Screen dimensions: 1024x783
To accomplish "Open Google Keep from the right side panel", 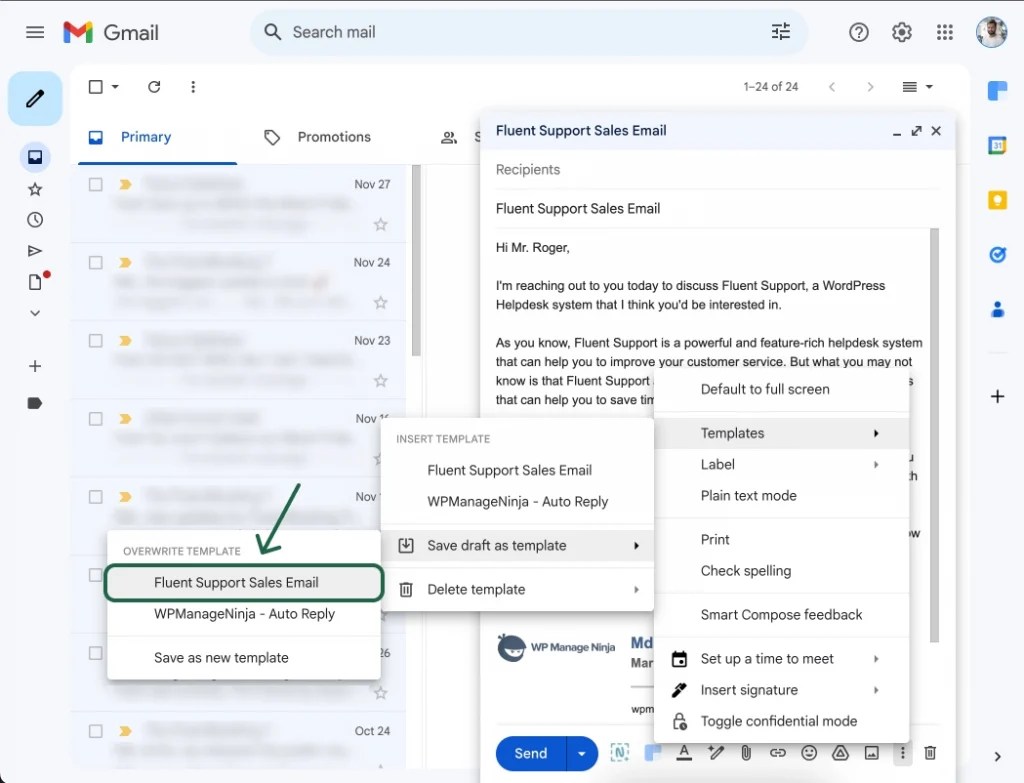I will [x=997, y=199].
